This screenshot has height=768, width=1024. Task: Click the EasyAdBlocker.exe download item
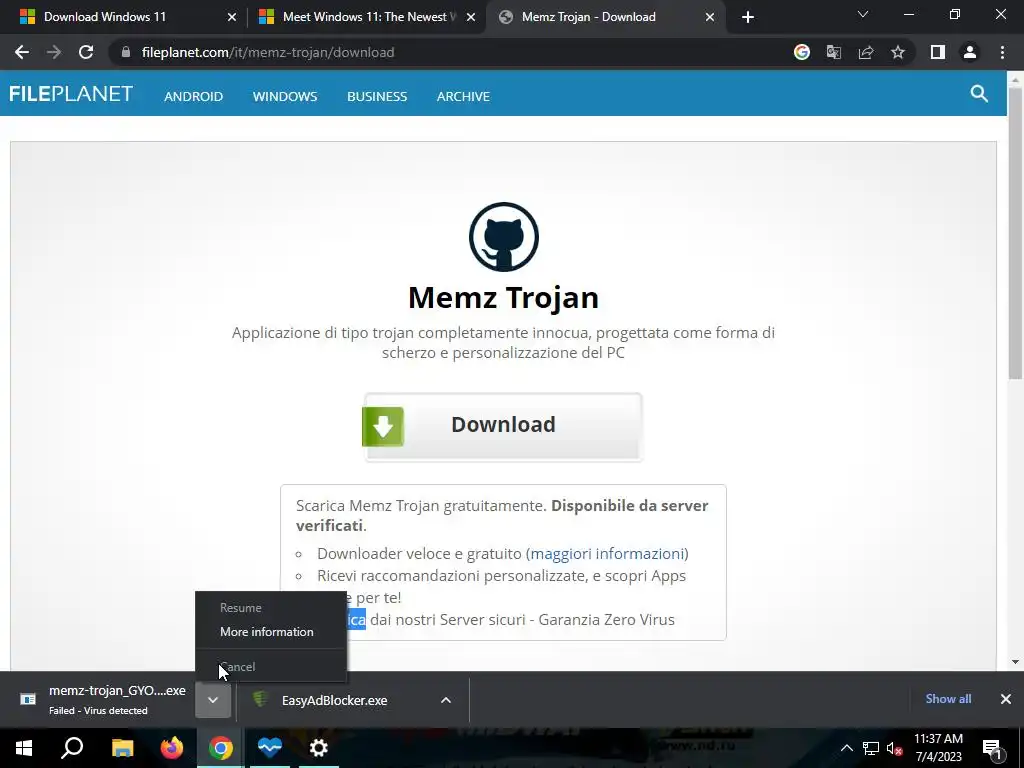tap(334, 700)
